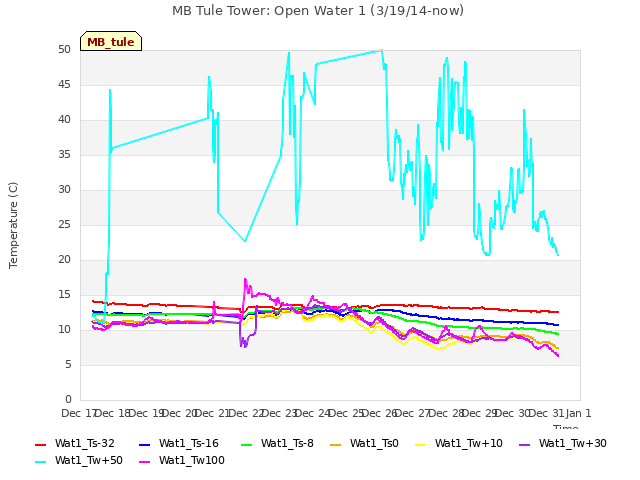The height and width of the screenshot is (480, 640).
Task: Click the MB_tule label box
Action: click(x=111, y=41)
